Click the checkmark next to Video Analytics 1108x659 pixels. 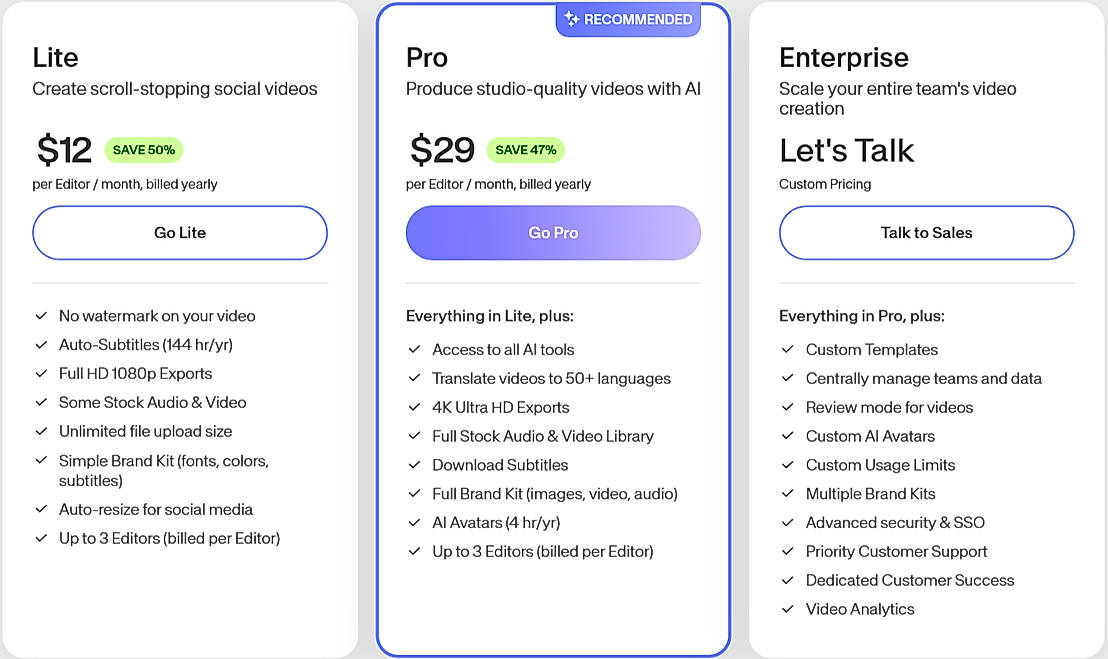(788, 609)
